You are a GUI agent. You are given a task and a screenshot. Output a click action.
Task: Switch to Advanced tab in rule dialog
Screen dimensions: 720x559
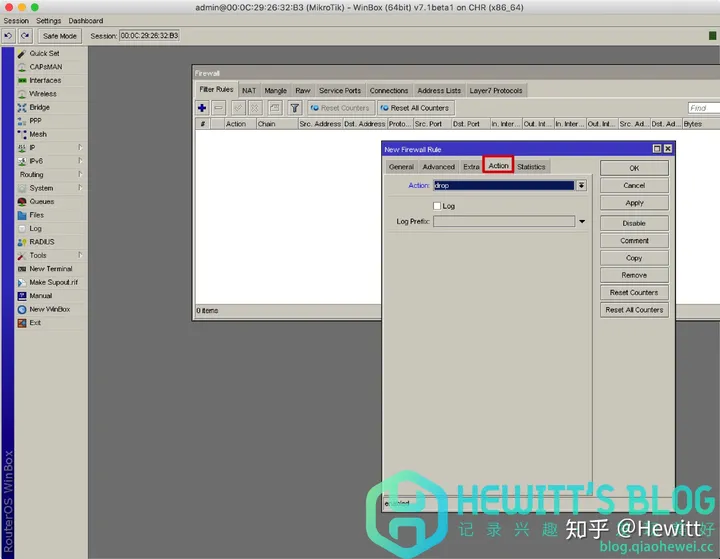click(x=439, y=167)
